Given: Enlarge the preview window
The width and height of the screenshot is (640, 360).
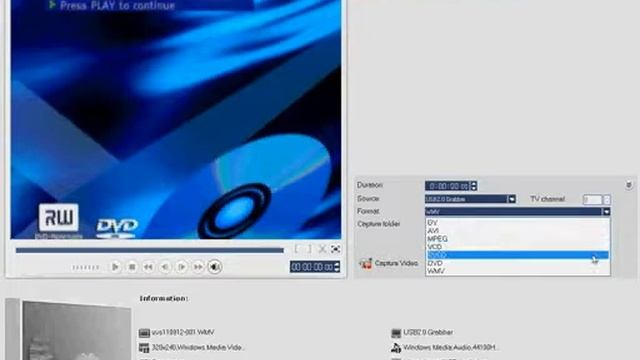Looking at the screenshot, I should (336, 249).
